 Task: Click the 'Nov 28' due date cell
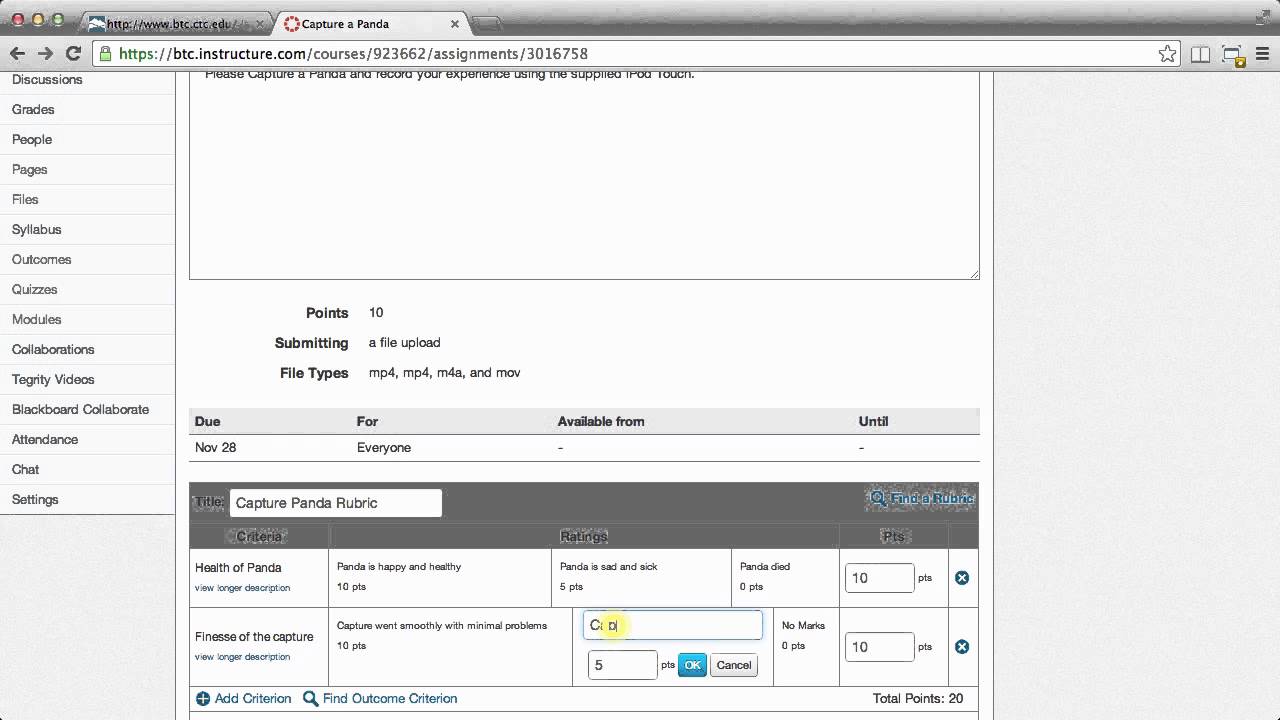click(x=215, y=448)
